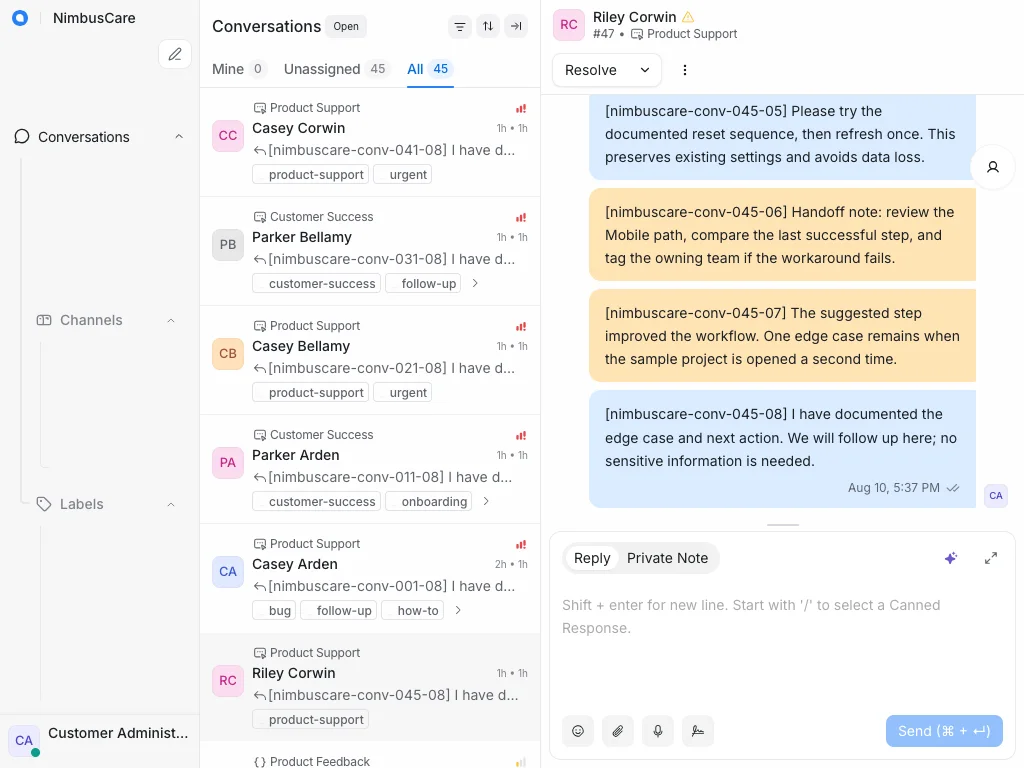Viewport: 1024px width, 768px height.
Task: Open the Product Support inbox link in header
Action: pyautogui.click(x=684, y=34)
